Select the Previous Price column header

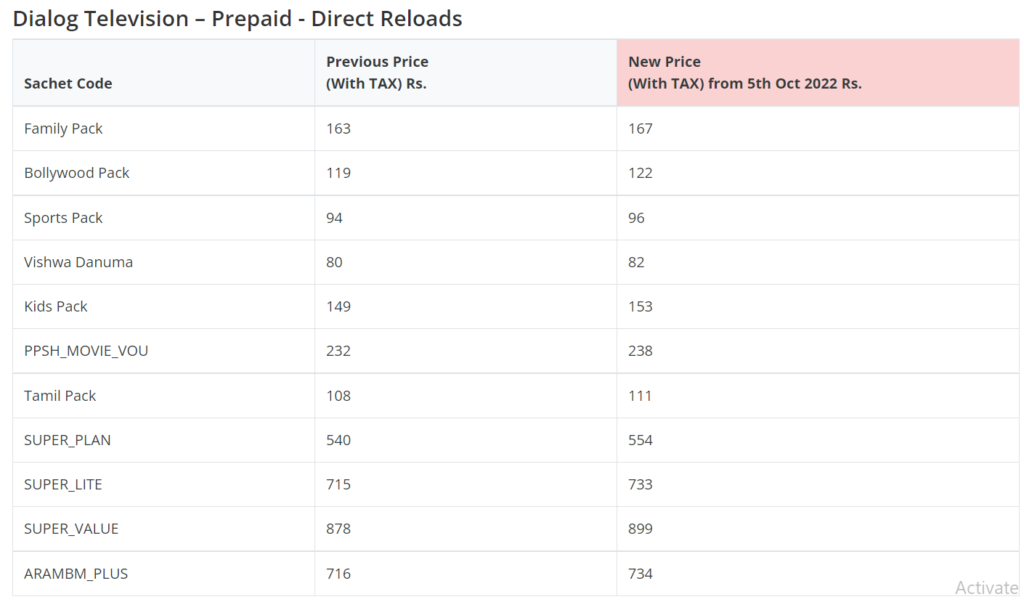coord(377,72)
